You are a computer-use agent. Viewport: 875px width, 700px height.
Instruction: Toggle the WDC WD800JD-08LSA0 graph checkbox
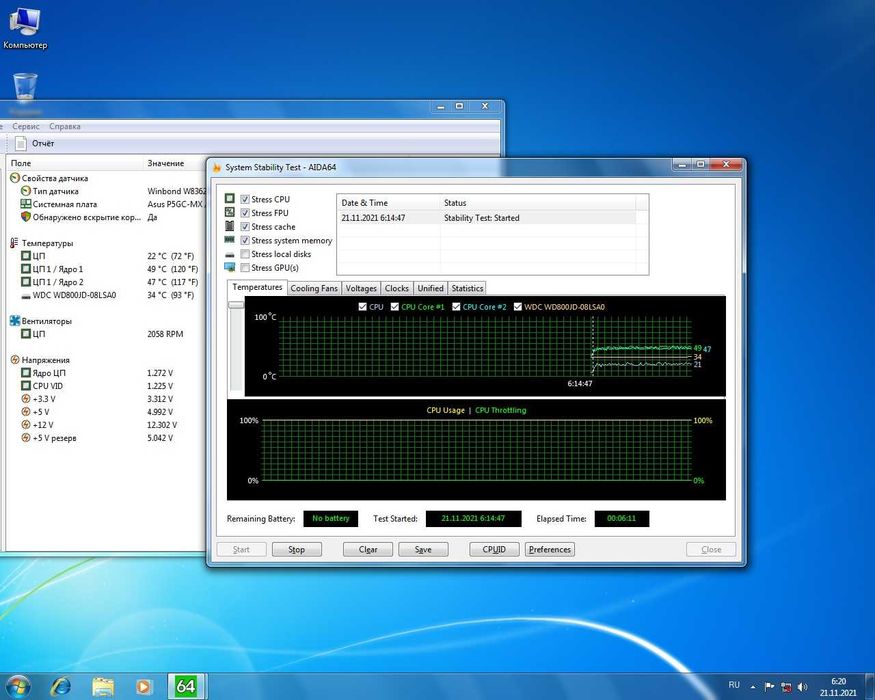click(x=518, y=306)
